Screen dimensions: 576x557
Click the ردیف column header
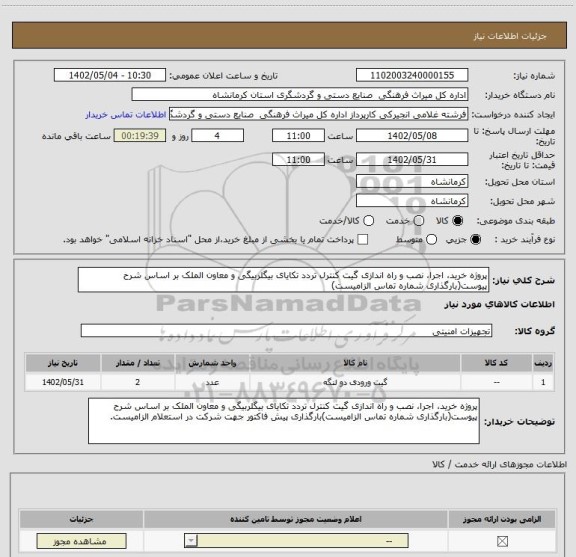(x=543, y=363)
